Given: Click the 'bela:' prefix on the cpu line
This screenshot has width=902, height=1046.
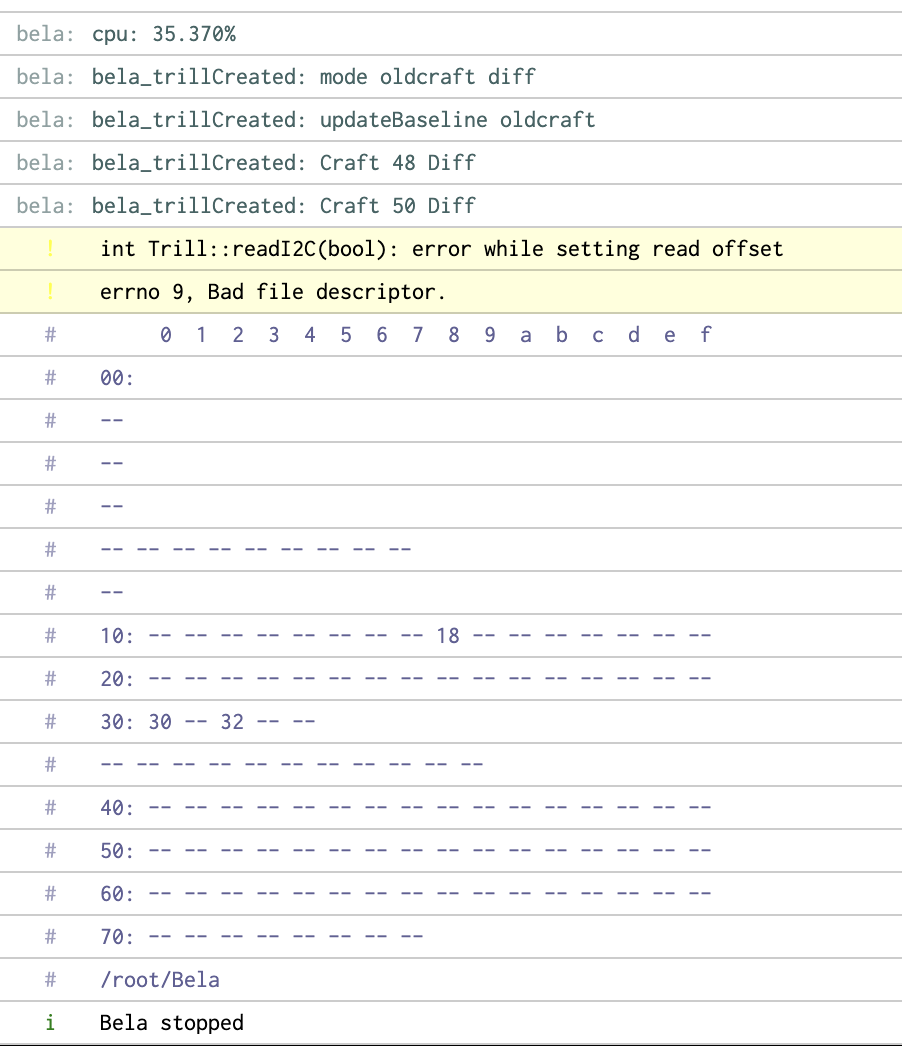Looking at the screenshot, I should click(45, 34).
